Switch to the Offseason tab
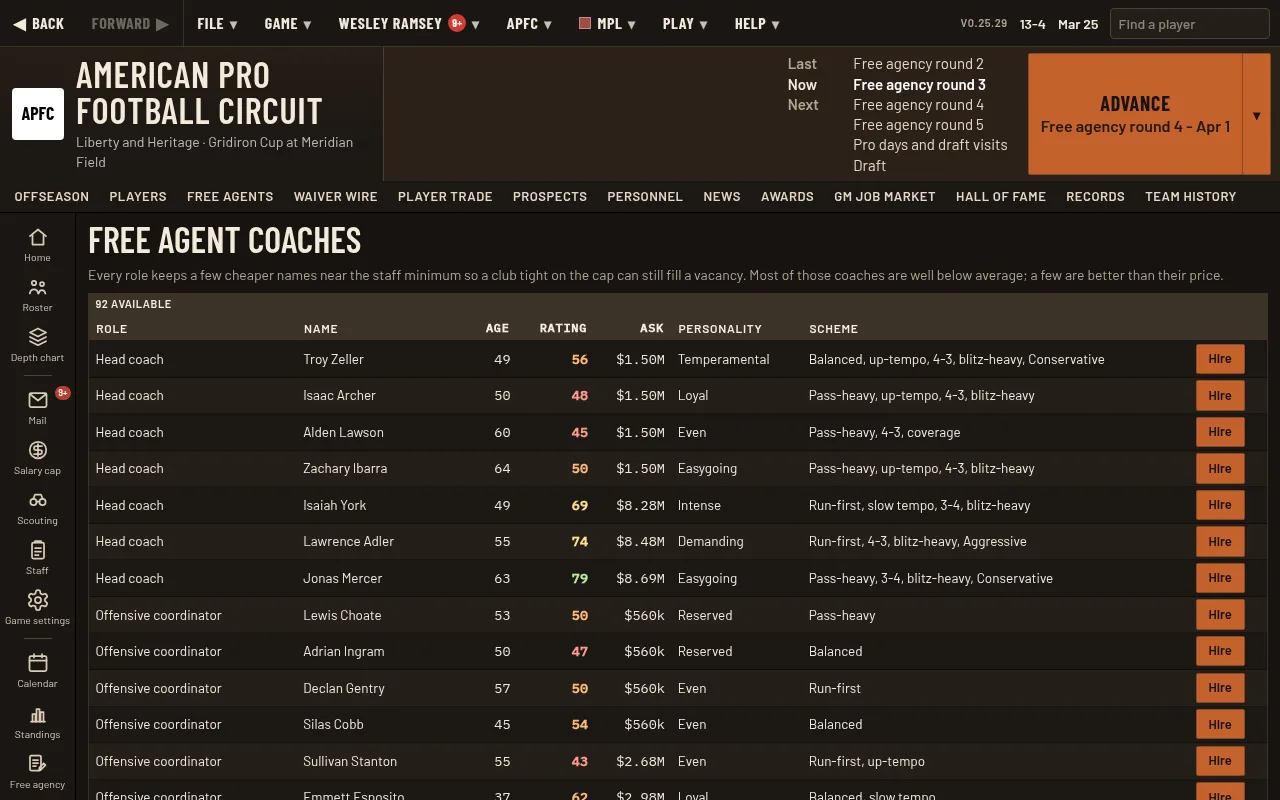This screenshot has height=800, width=1280. point(52,197)
